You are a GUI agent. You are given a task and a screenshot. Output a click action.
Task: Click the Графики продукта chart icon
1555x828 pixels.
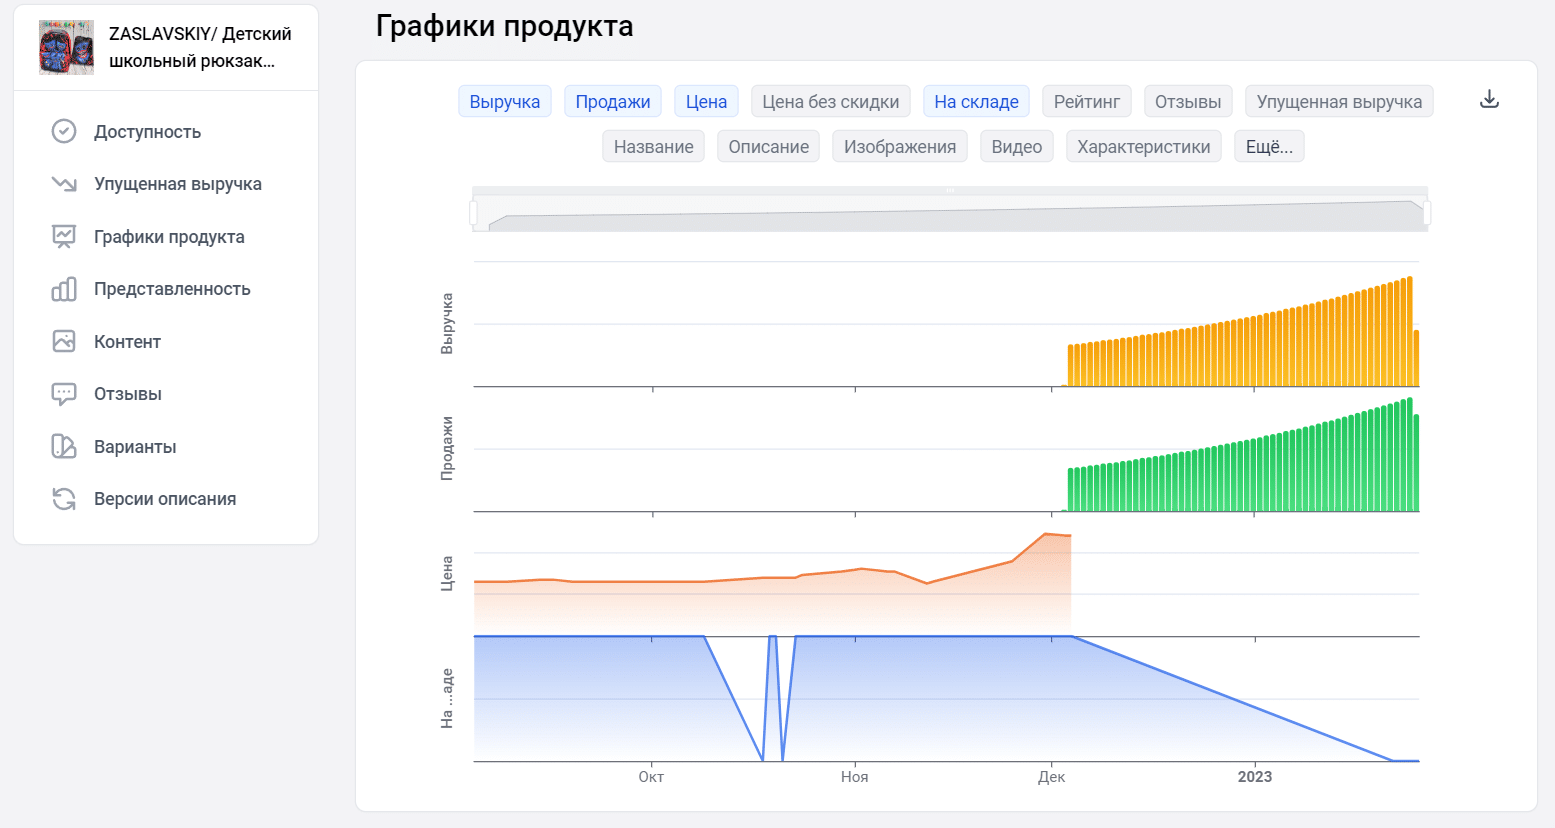[x=62, y=236]
